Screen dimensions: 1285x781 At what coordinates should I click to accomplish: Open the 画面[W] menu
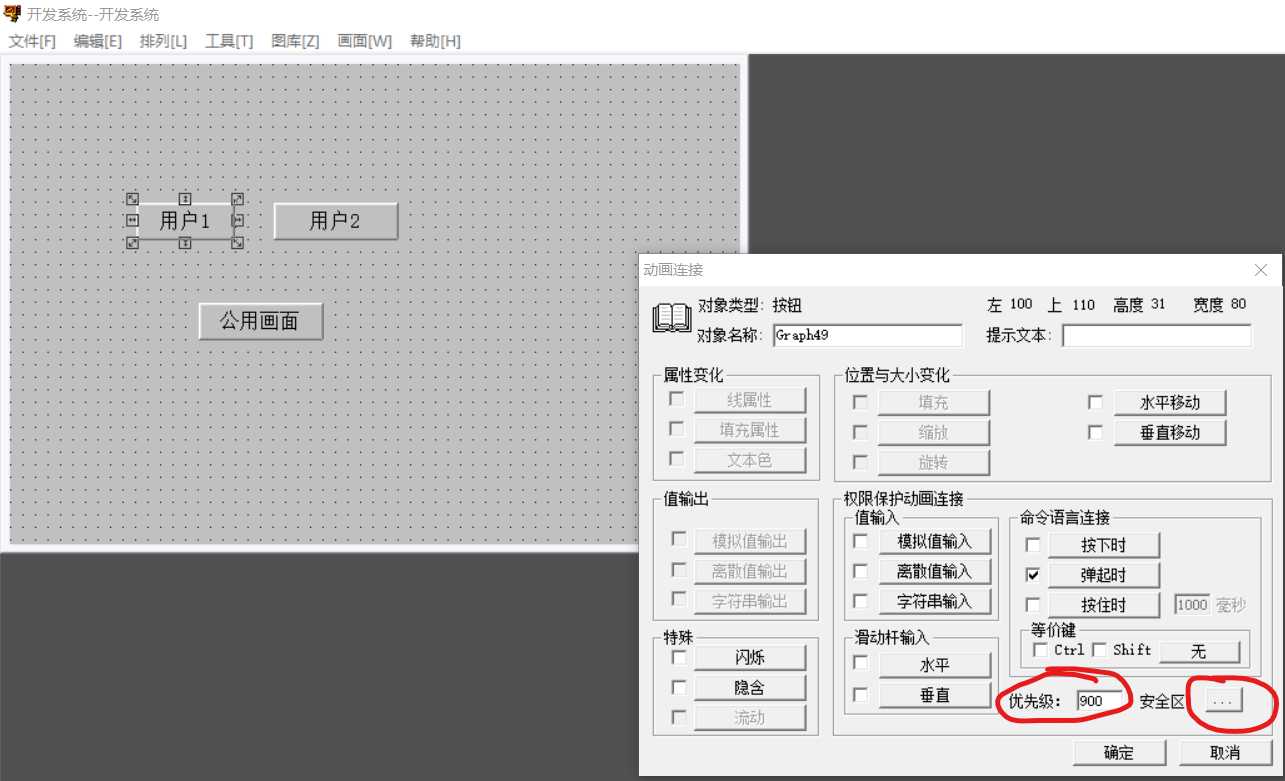(x=365, y=41)
